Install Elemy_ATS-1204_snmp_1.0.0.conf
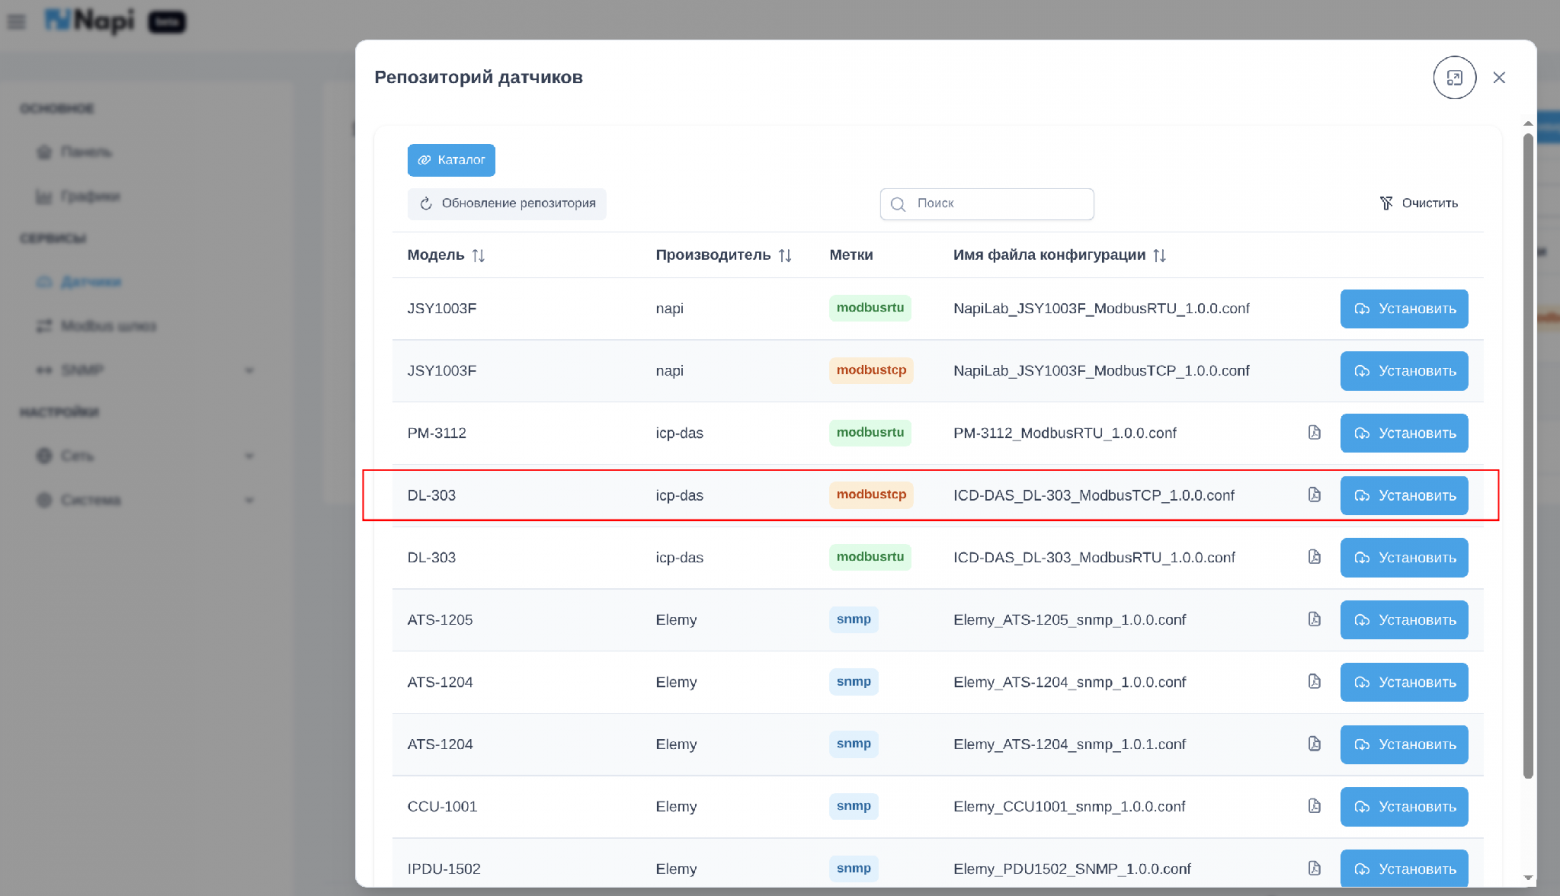The width and height of the screenshot is (1560, 896). pos(1404,682)
